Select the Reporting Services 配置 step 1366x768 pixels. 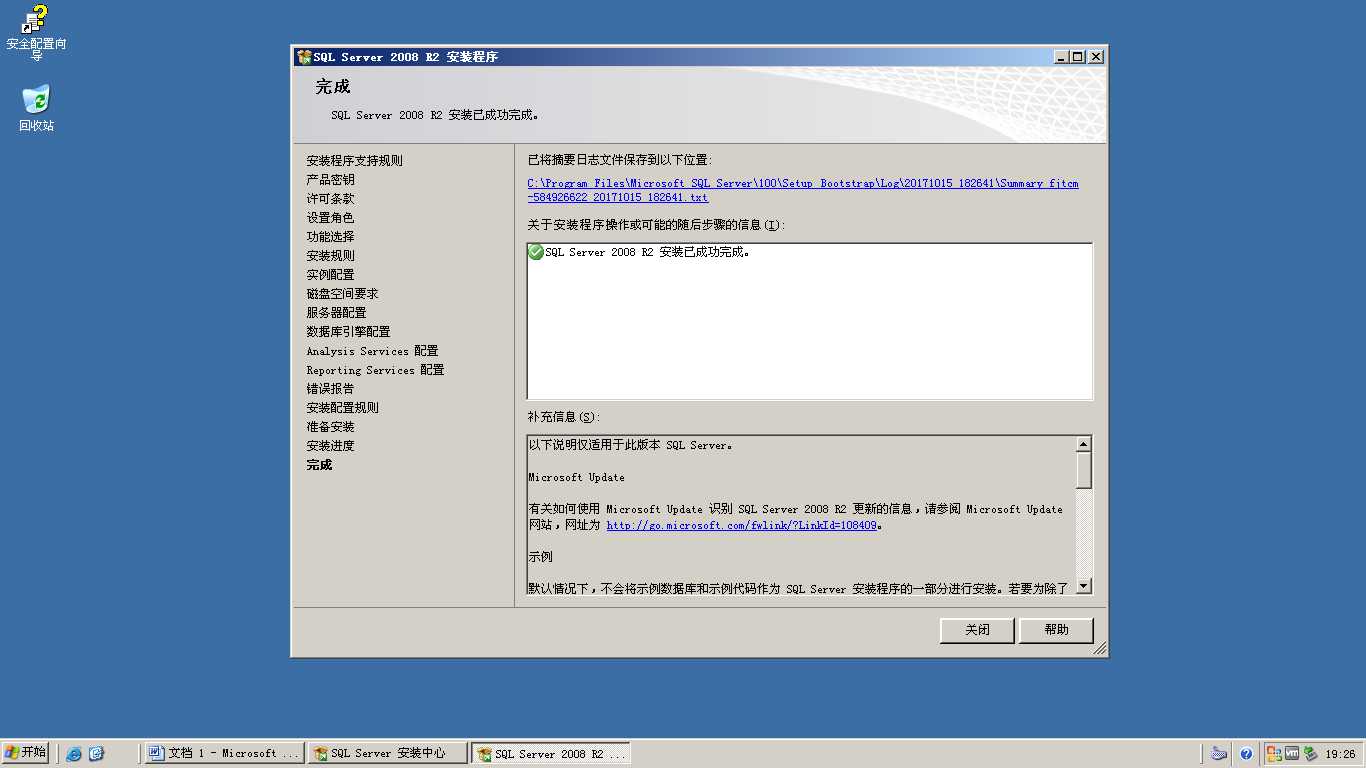tap(375, 370)
